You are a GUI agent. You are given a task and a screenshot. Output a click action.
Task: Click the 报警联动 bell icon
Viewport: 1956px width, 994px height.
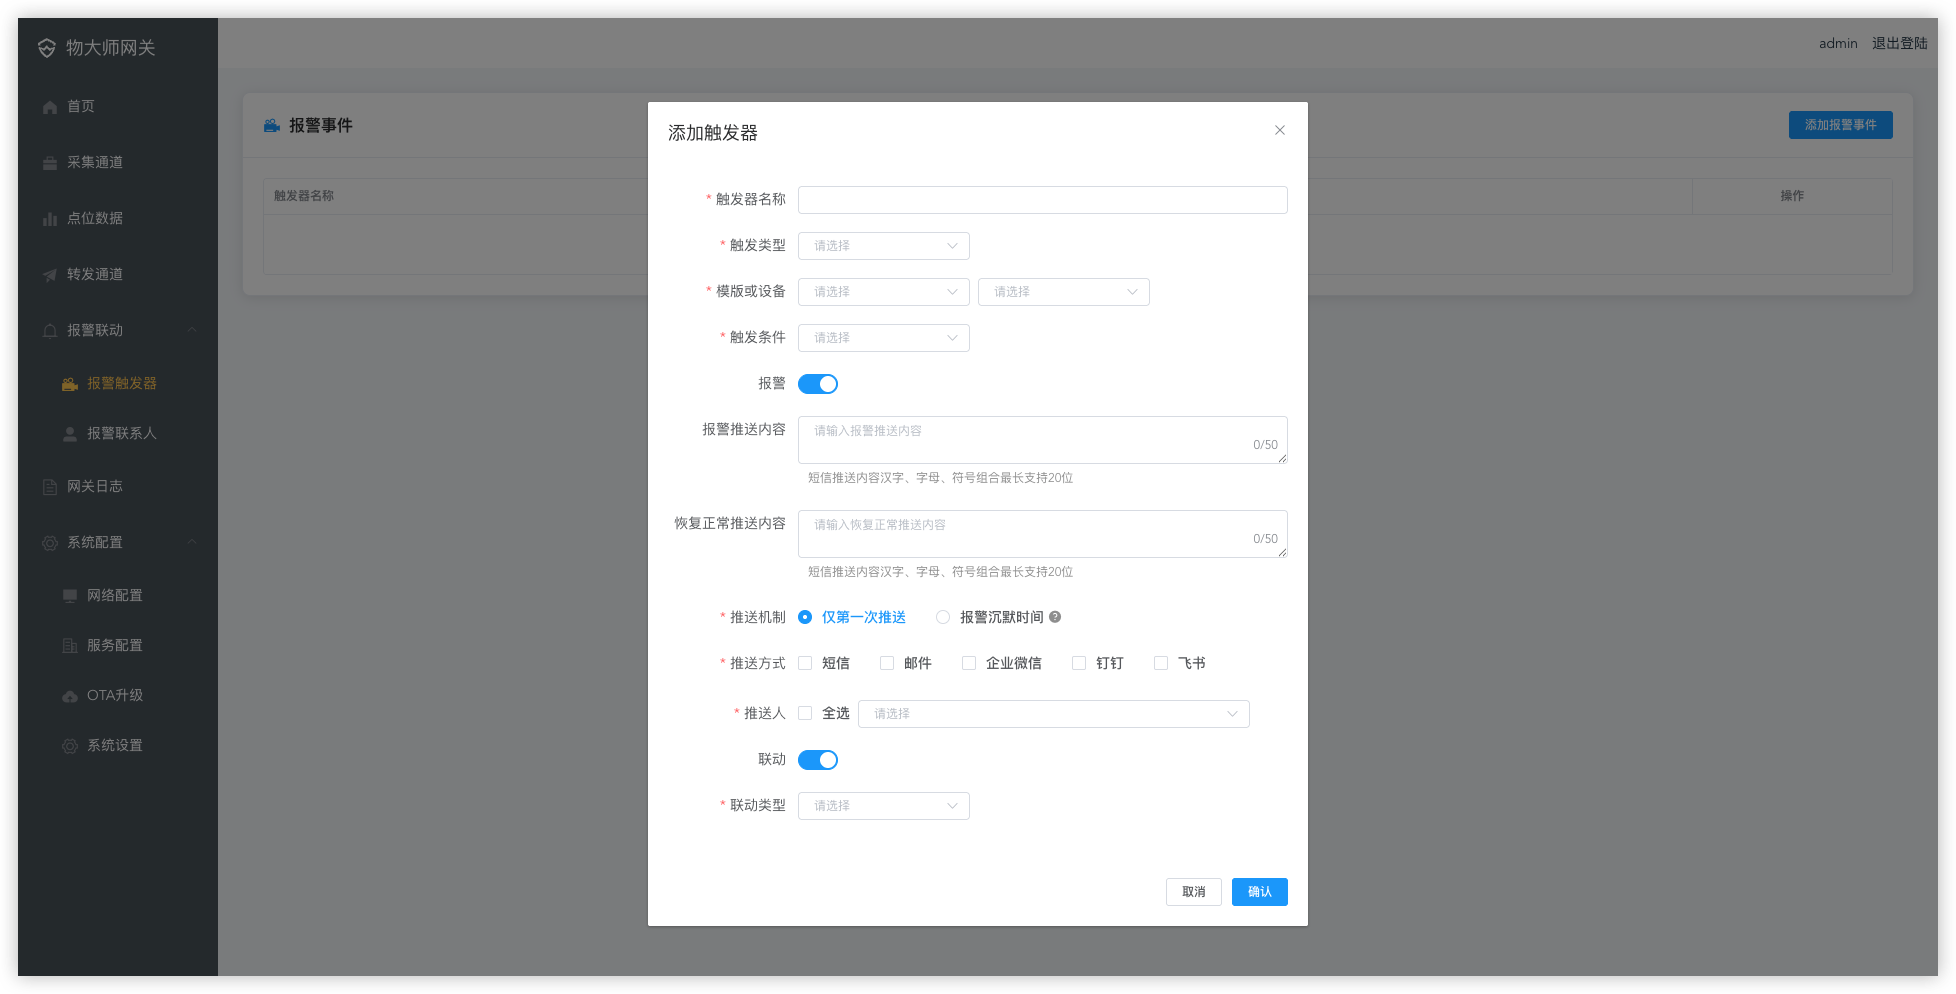[x=49, y=330]
